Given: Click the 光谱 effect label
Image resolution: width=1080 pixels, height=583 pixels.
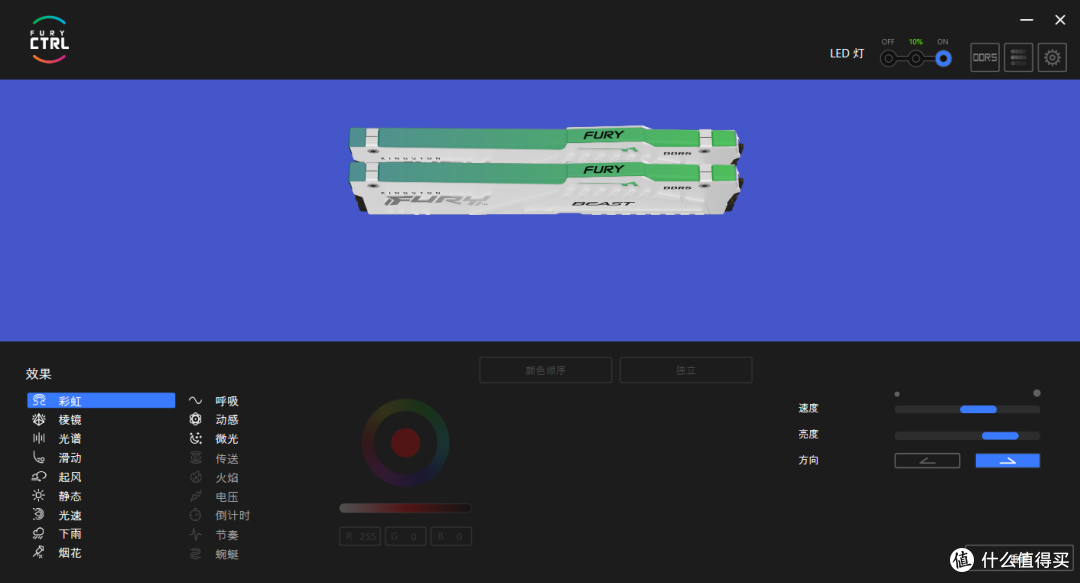Looking at the screenshot, I should [70, 439].
